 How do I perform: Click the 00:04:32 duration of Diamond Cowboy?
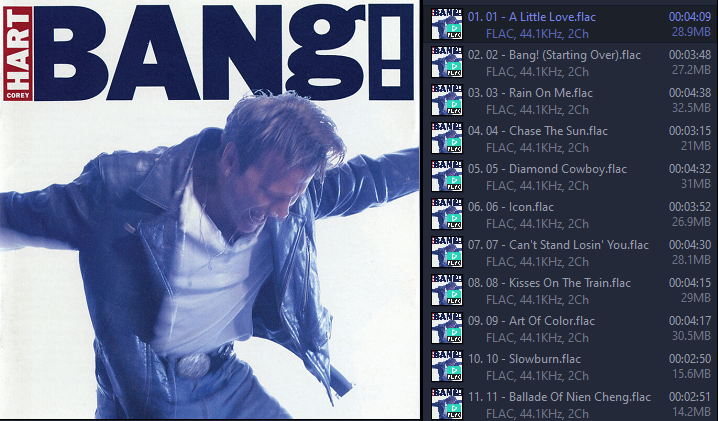[x=690, y=169]
